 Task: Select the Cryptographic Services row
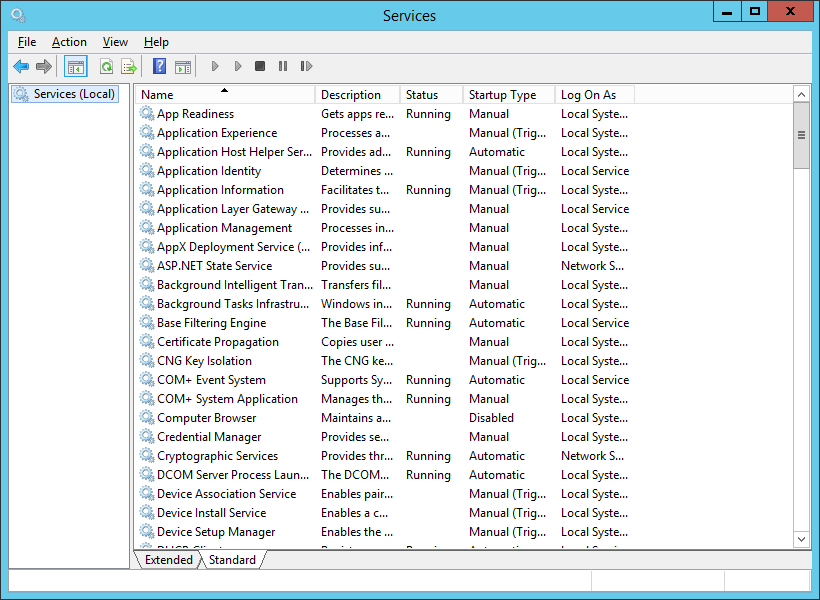217,456
